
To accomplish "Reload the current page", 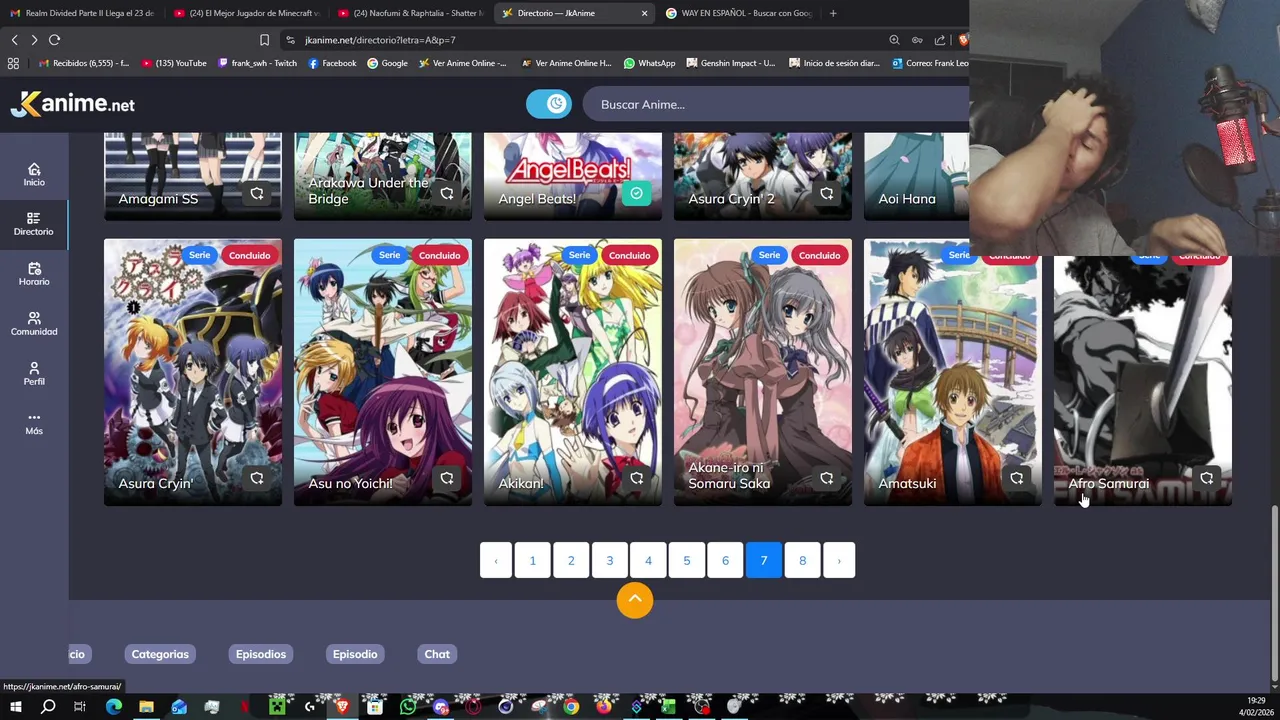I will (x=54, y=40).
